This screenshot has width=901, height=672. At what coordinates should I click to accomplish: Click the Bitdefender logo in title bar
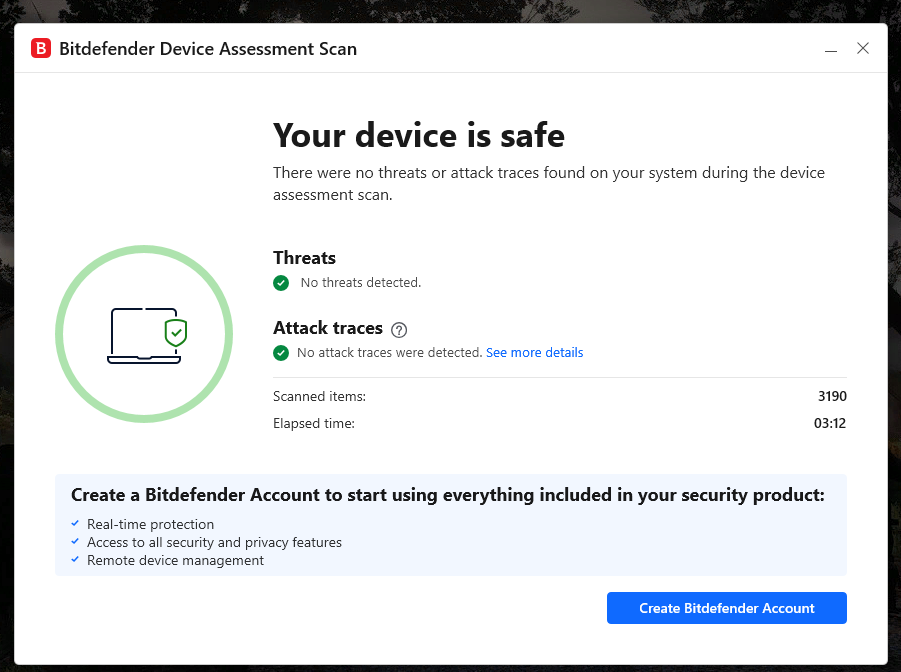pyautogui.click(x=41, y=48)
